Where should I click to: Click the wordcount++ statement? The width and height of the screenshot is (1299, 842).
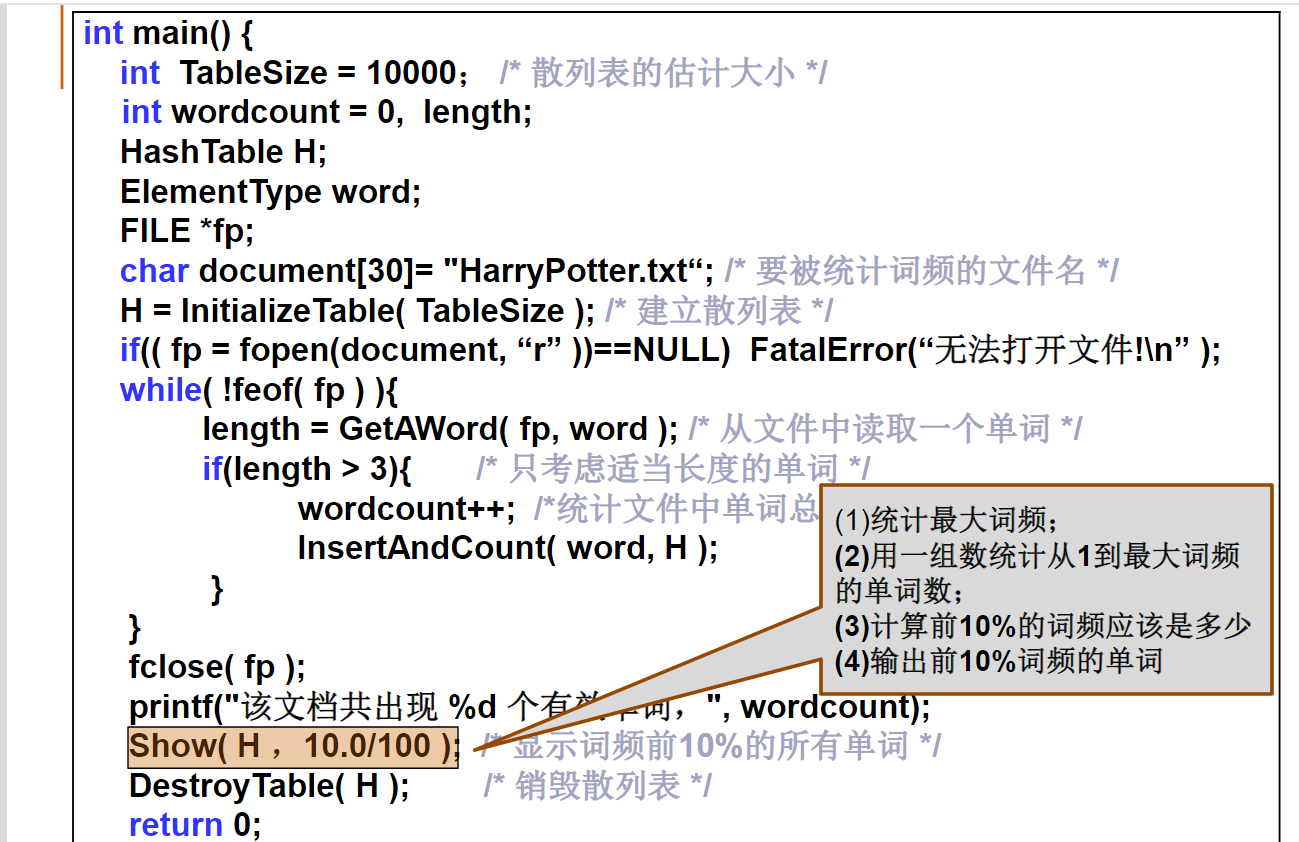[406, 509]
